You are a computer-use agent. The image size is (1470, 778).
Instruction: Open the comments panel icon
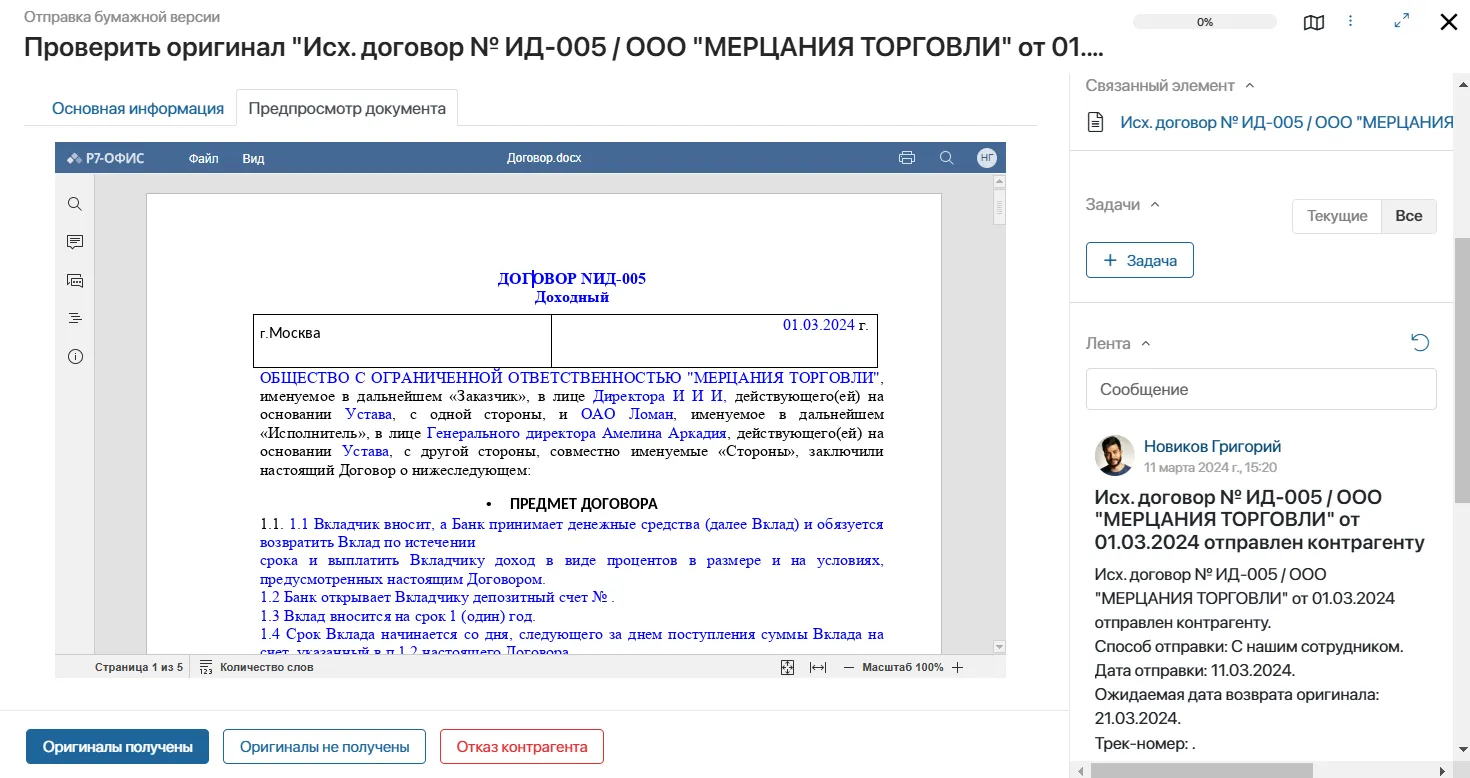pos(74,241)
